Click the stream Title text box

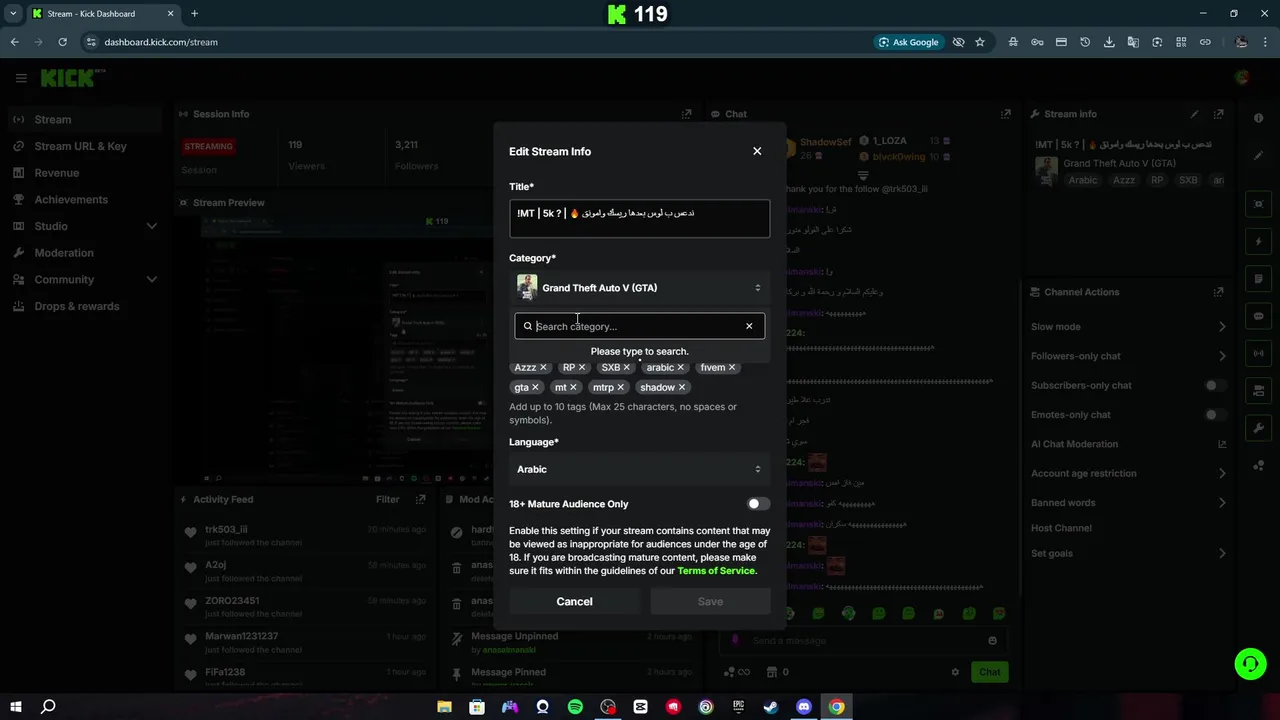[640, 219]
